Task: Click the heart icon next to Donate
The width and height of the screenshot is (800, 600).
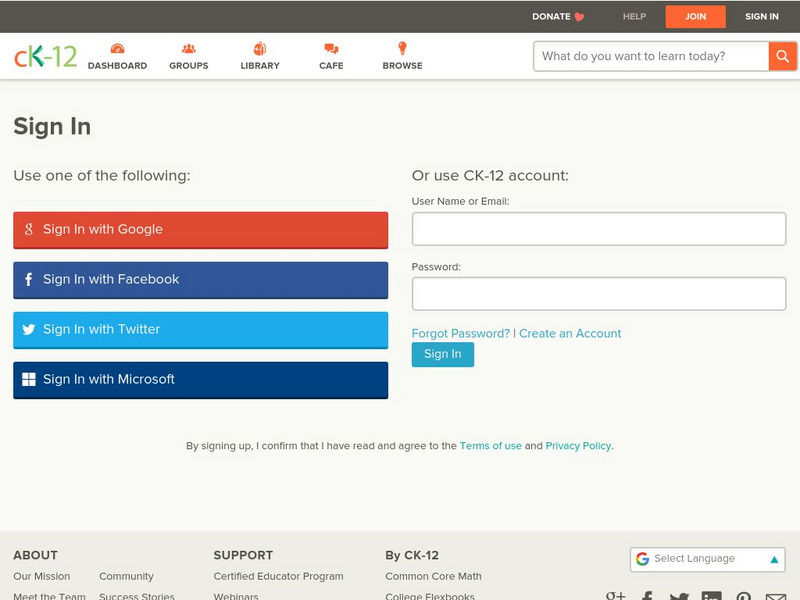Action: click(x=579, y=17)
